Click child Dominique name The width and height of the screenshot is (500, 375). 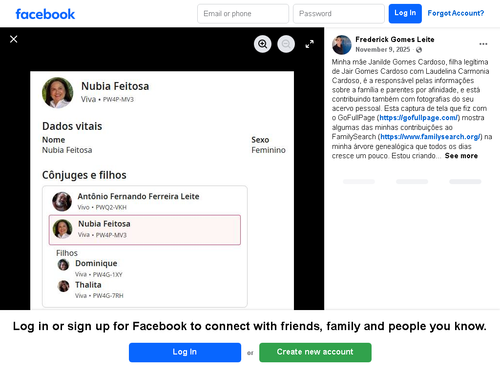[x=96, y=263]
